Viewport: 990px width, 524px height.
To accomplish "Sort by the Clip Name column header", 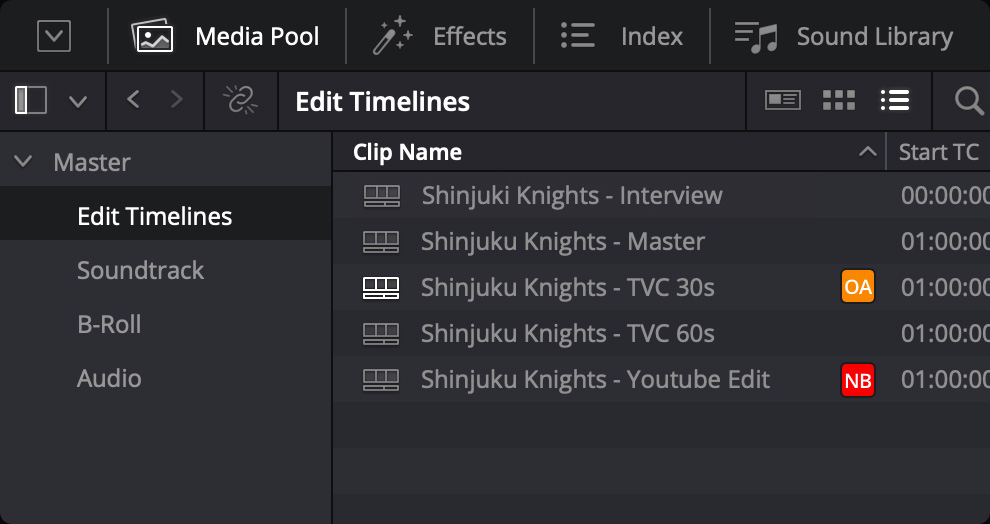I will pos(408,152).
